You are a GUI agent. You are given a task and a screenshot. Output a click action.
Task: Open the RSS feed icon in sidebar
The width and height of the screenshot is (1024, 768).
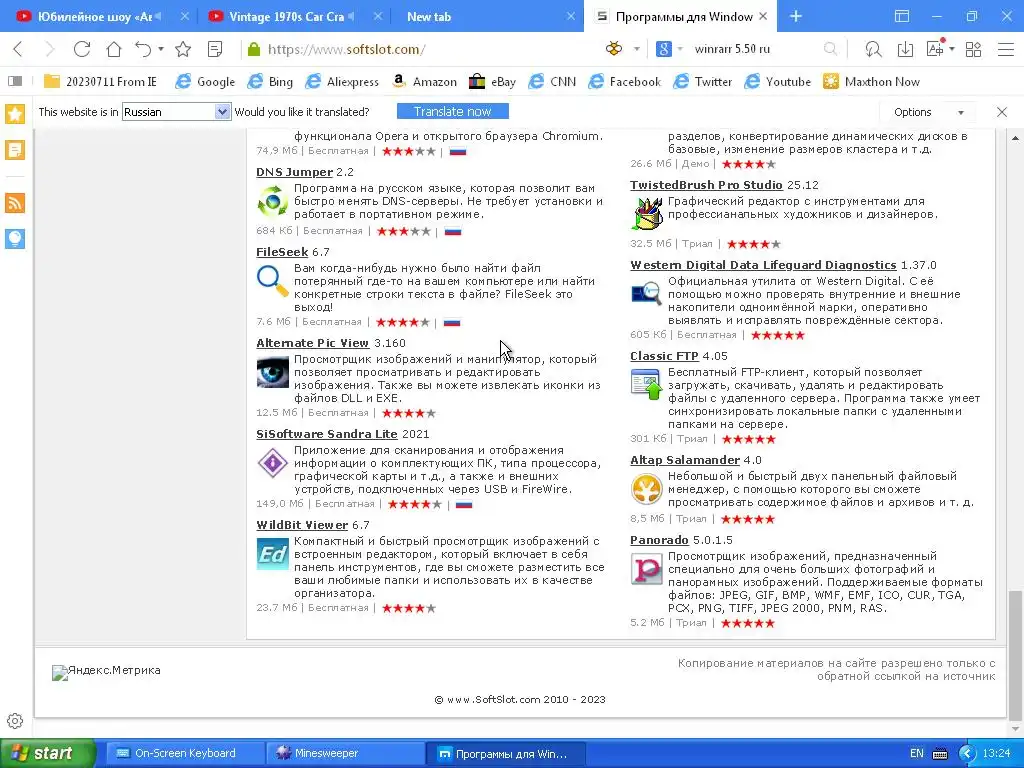coord(15,203)
